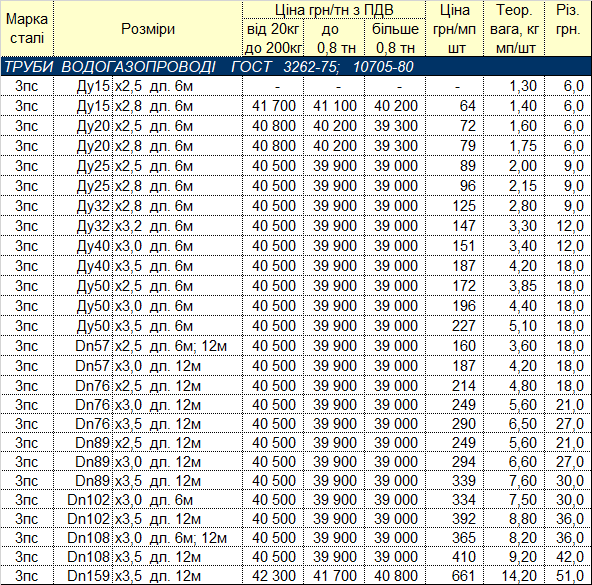
Task: Select the 'Ду32 x3,2 дл. 6м' cell
Action: 148,226
